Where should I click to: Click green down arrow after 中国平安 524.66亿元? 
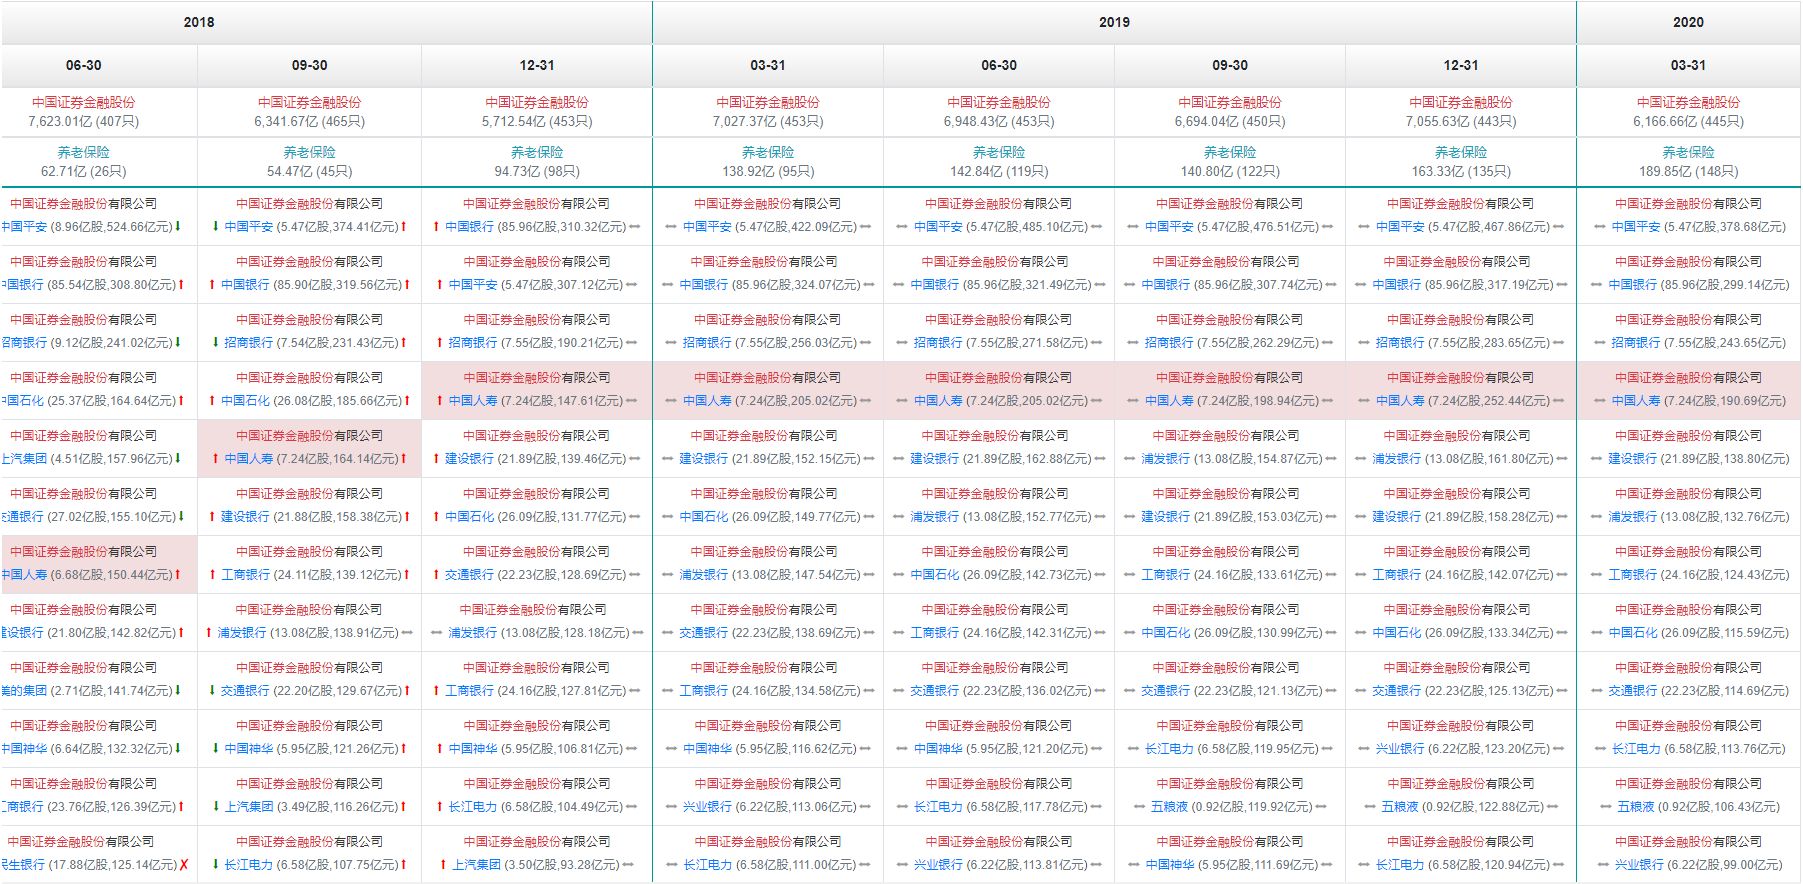pyautogui.click(x=178, y=227)
